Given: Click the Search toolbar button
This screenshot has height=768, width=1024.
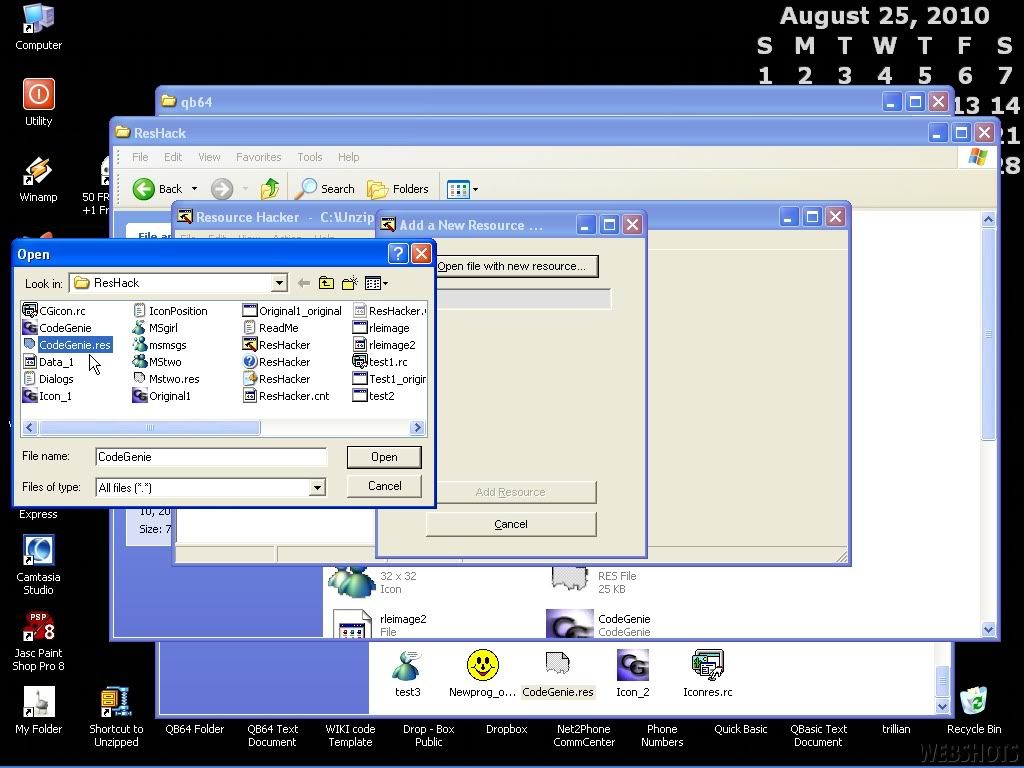Looking at the screenshot, I should tap(325, 189).
